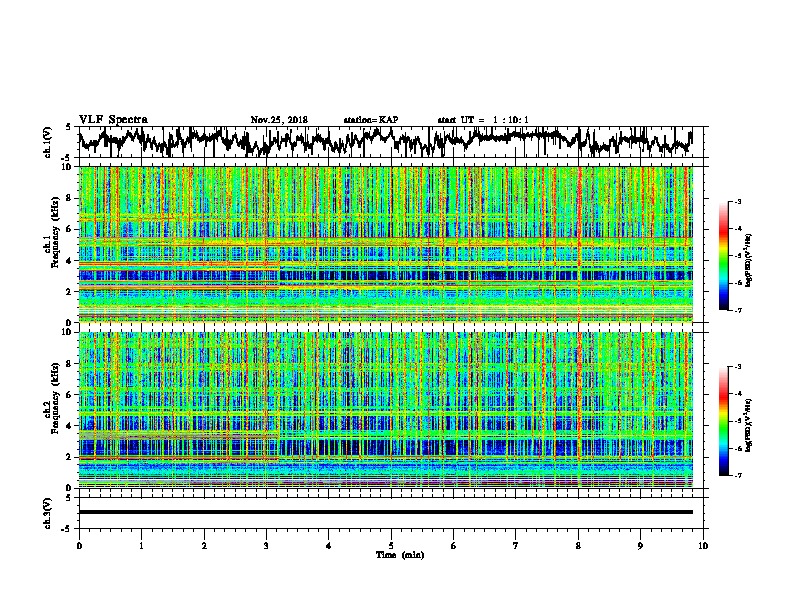Viewport: 792px width, 612px height.
Task: Click the ch.1 log PSD colorbar
Action: tap(723, 256)
